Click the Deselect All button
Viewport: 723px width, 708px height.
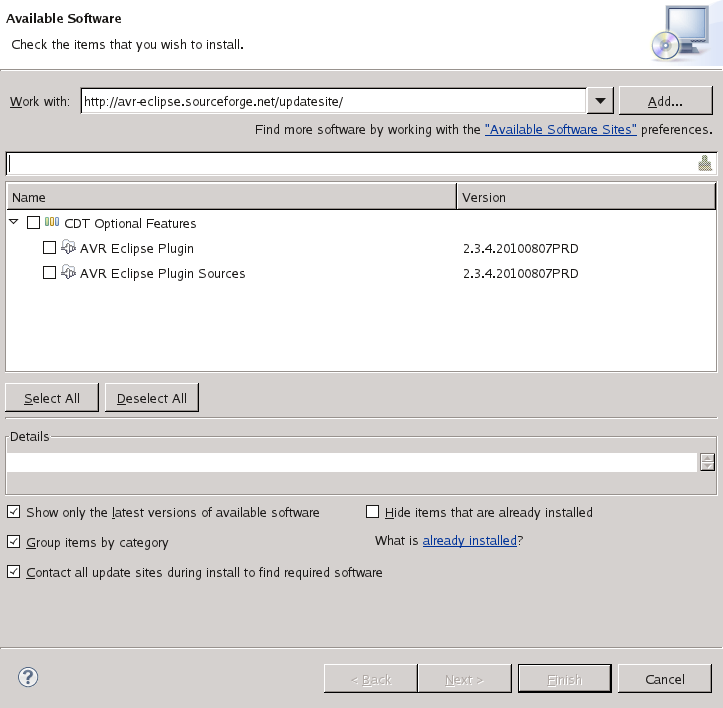(x=152, y=398)
